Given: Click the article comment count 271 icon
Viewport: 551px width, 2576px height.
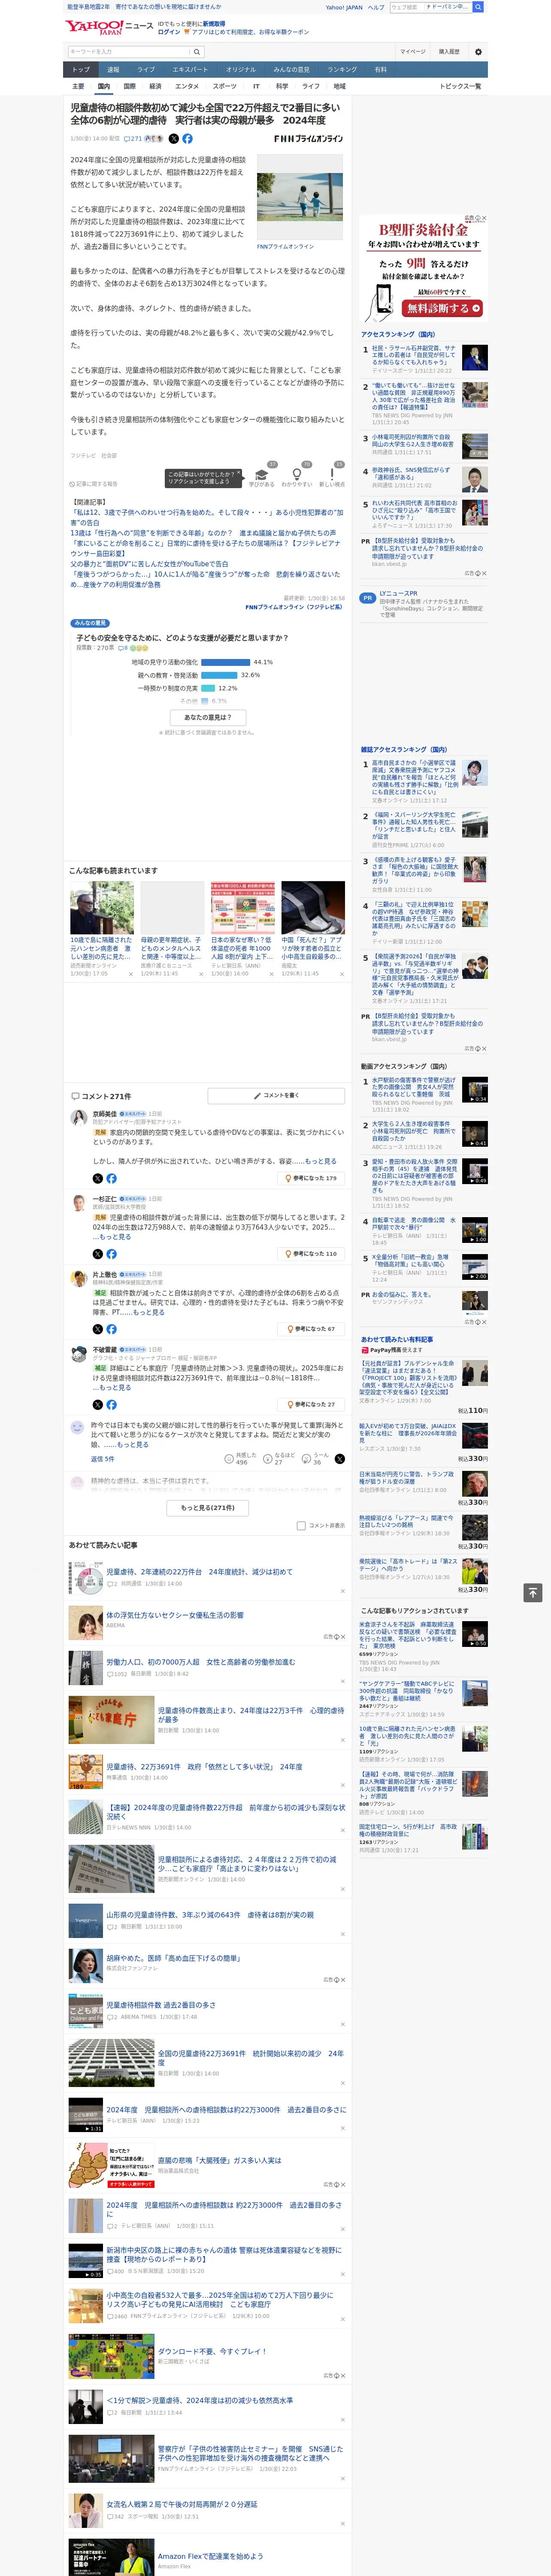Looking at the screenshot, I should click(x=134, y=139).
